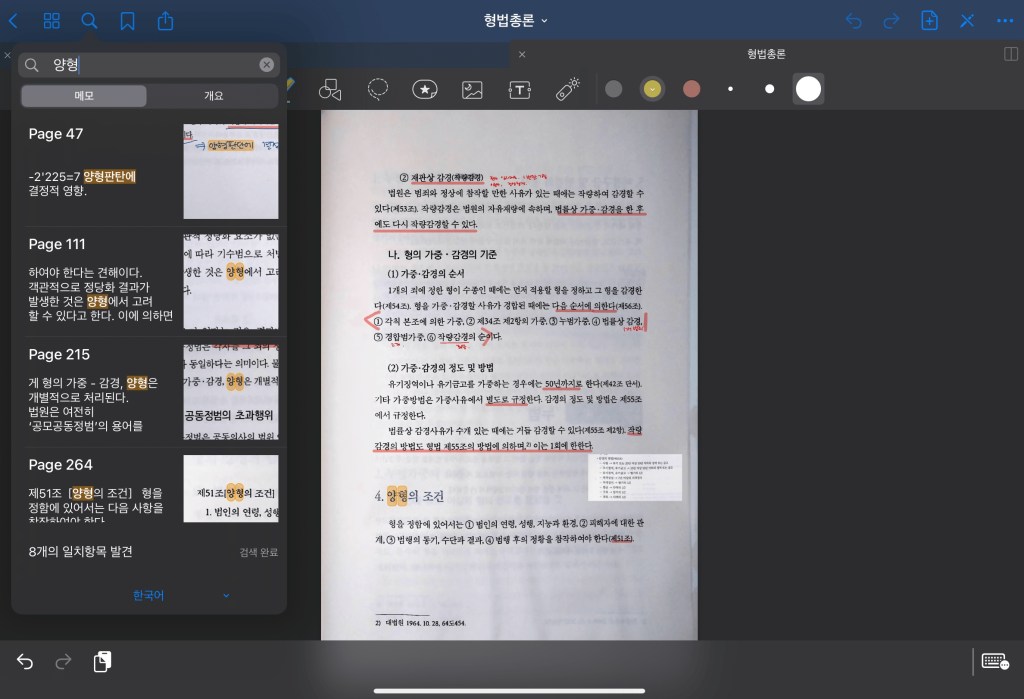The height and width of the screenshot is (699, 1024).
Task: Add a new page with plus icon
Action: [x=929, y=20]
